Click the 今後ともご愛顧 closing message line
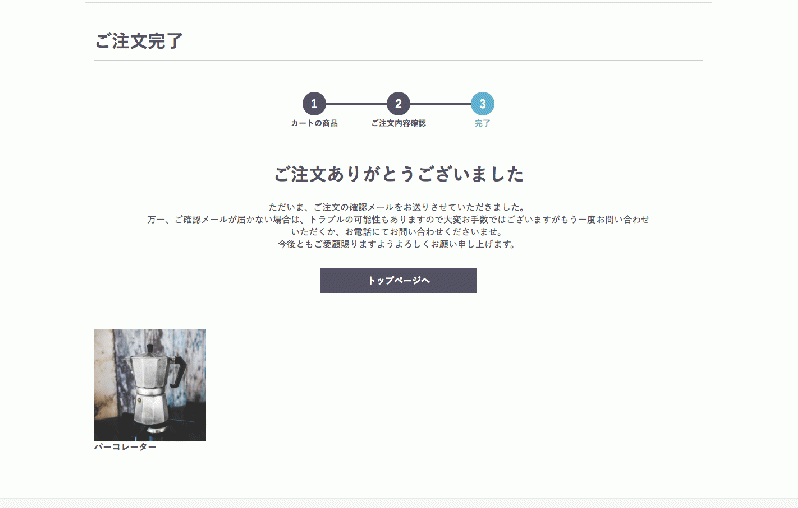798x508 pixels. pos(396,244)
